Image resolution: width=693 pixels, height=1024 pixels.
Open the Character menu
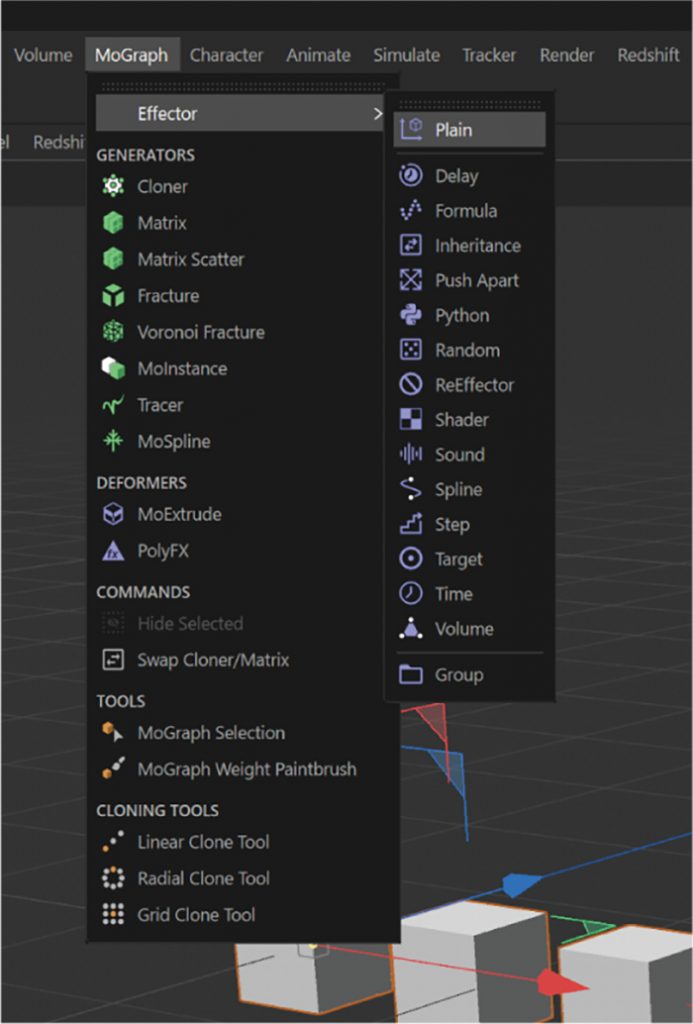coord(226,55)
